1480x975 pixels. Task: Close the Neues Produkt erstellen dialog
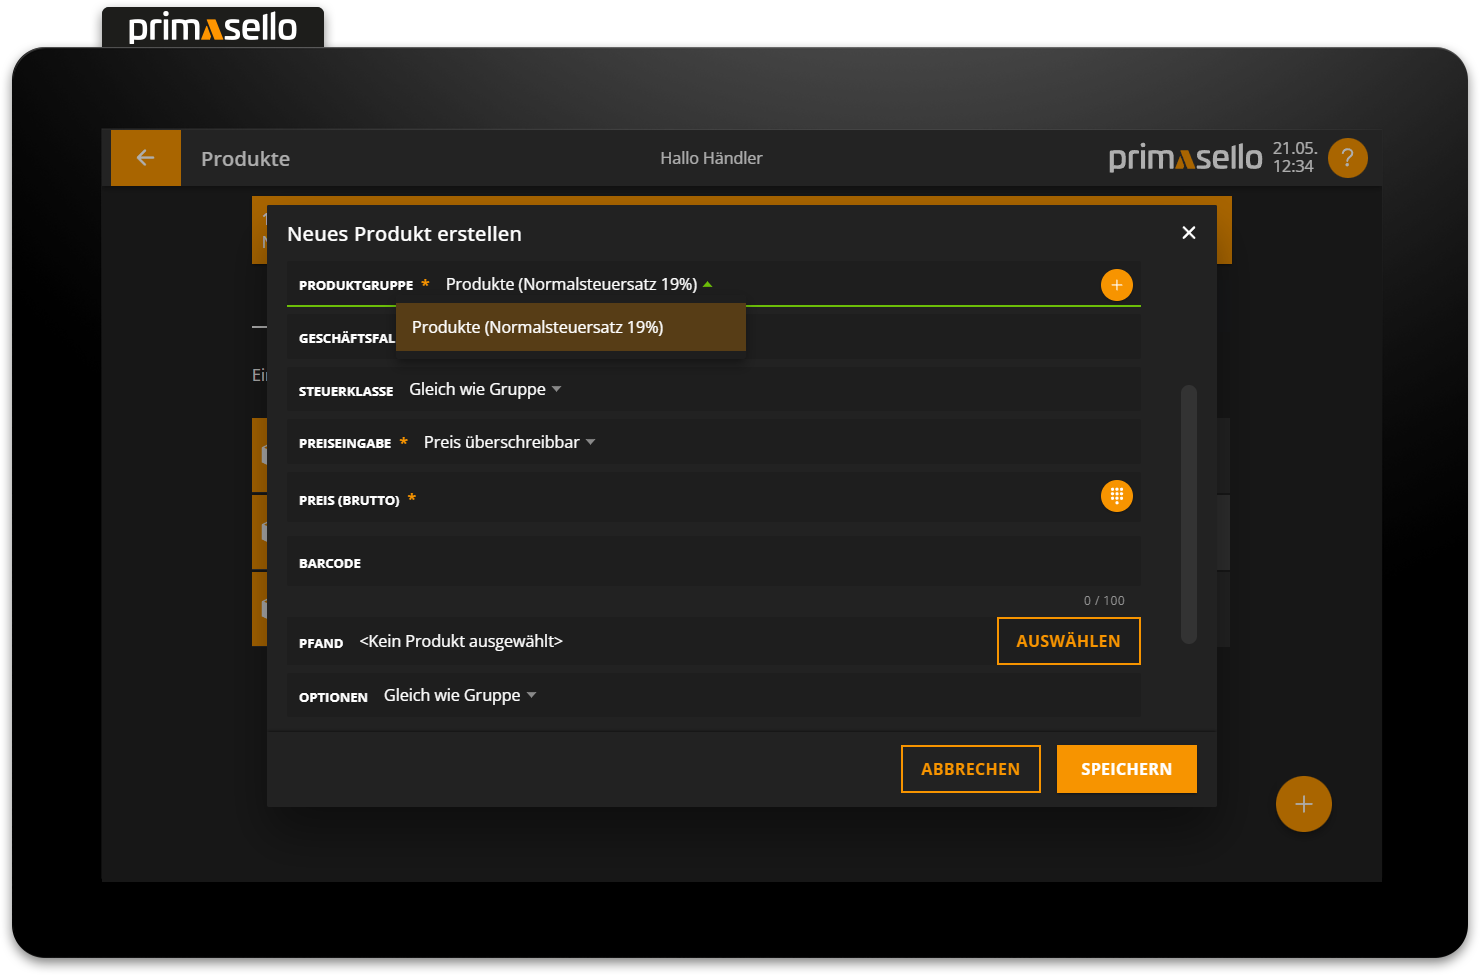pyautogui.click(x=1188, y=233)
